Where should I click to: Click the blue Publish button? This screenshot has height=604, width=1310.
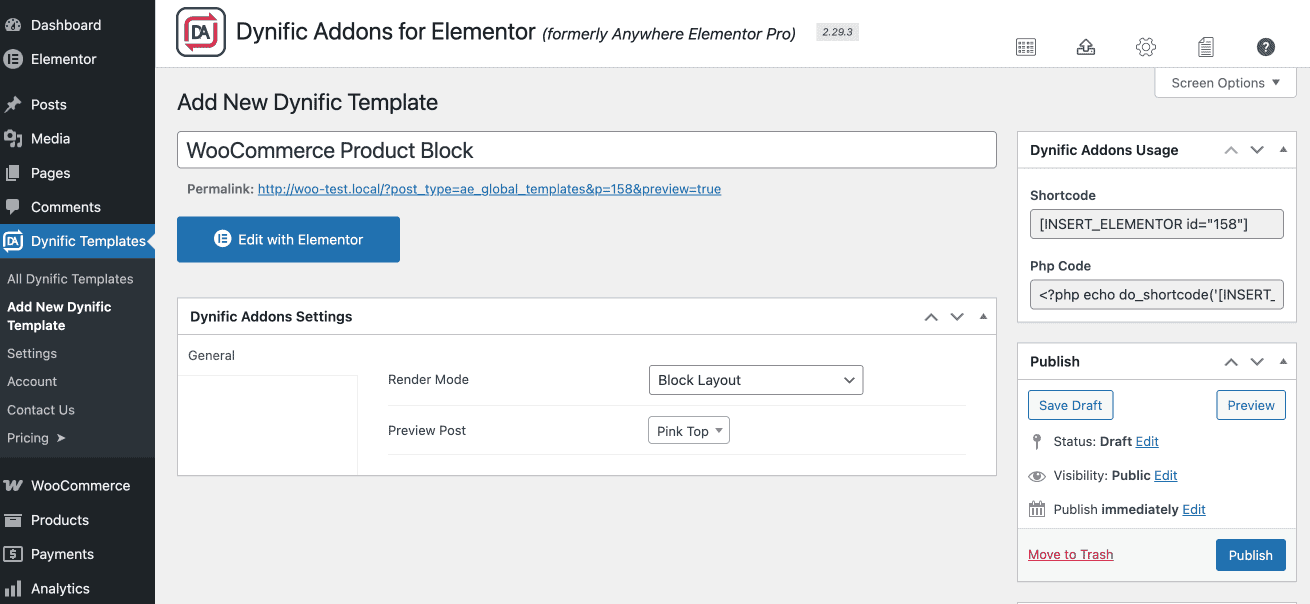(1251, 555)
